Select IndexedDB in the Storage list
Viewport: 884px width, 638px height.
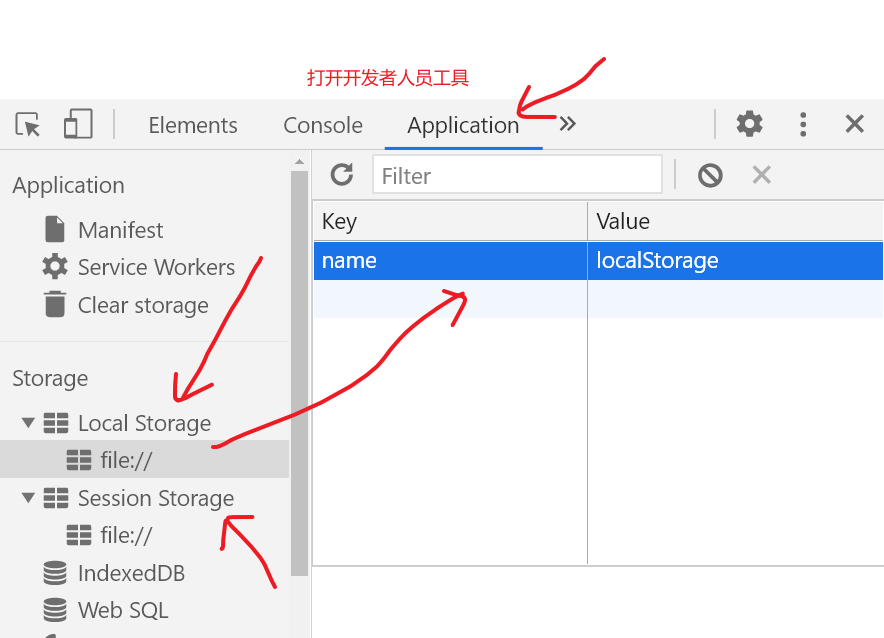coord(129,573)
